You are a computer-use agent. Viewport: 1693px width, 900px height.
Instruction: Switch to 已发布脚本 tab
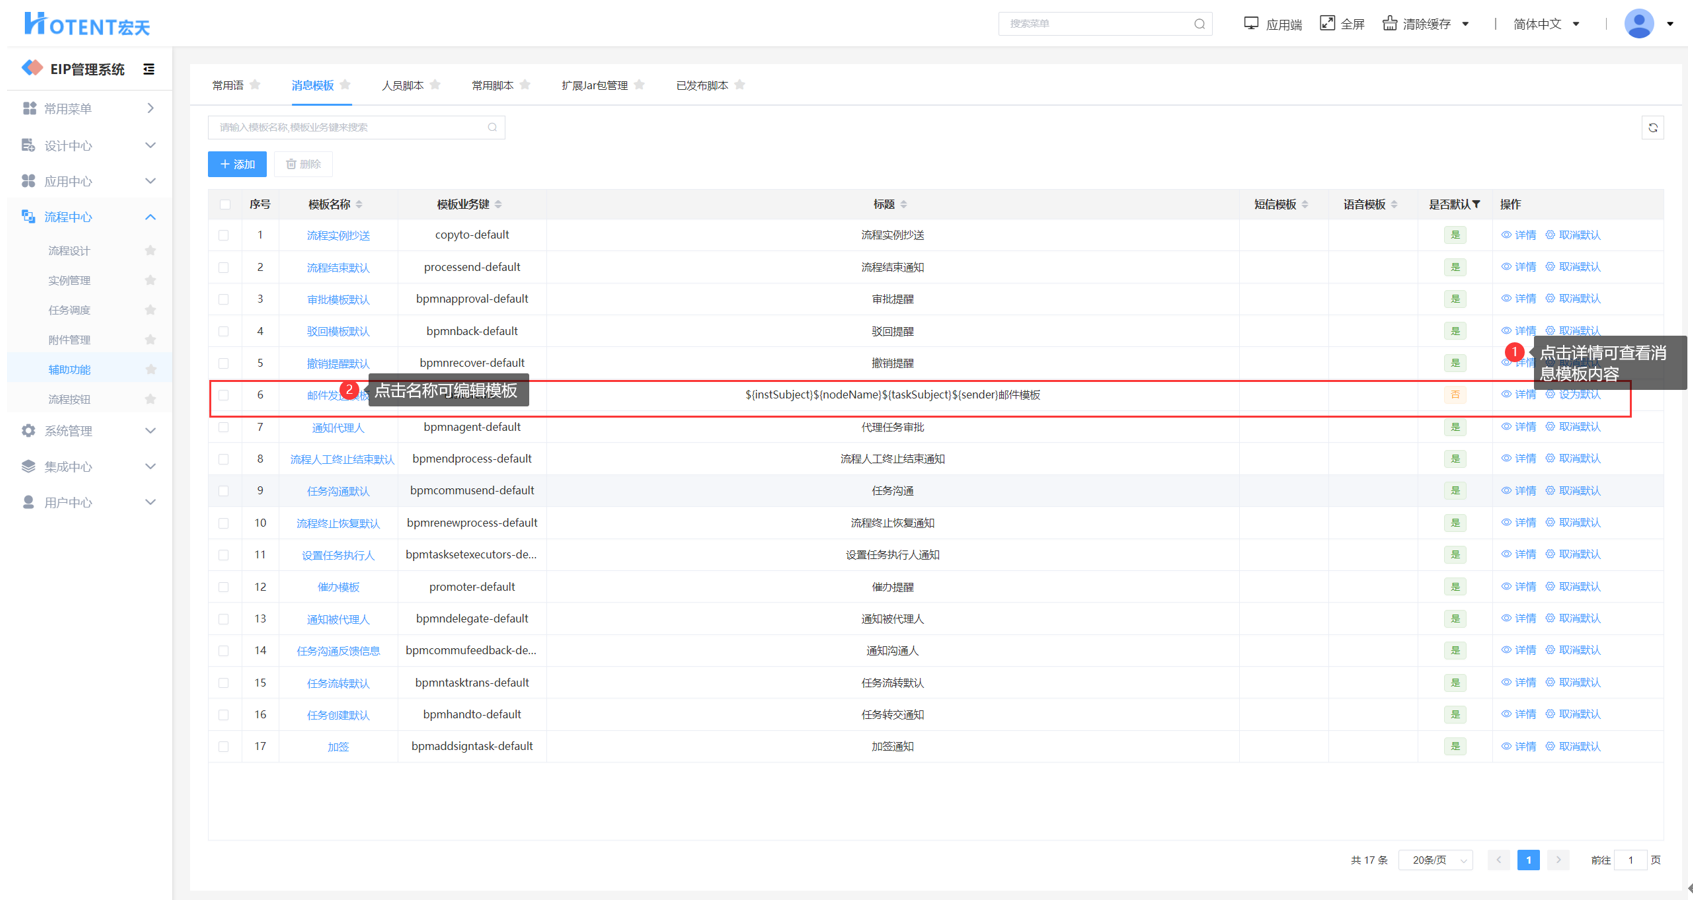pos(702,85)
